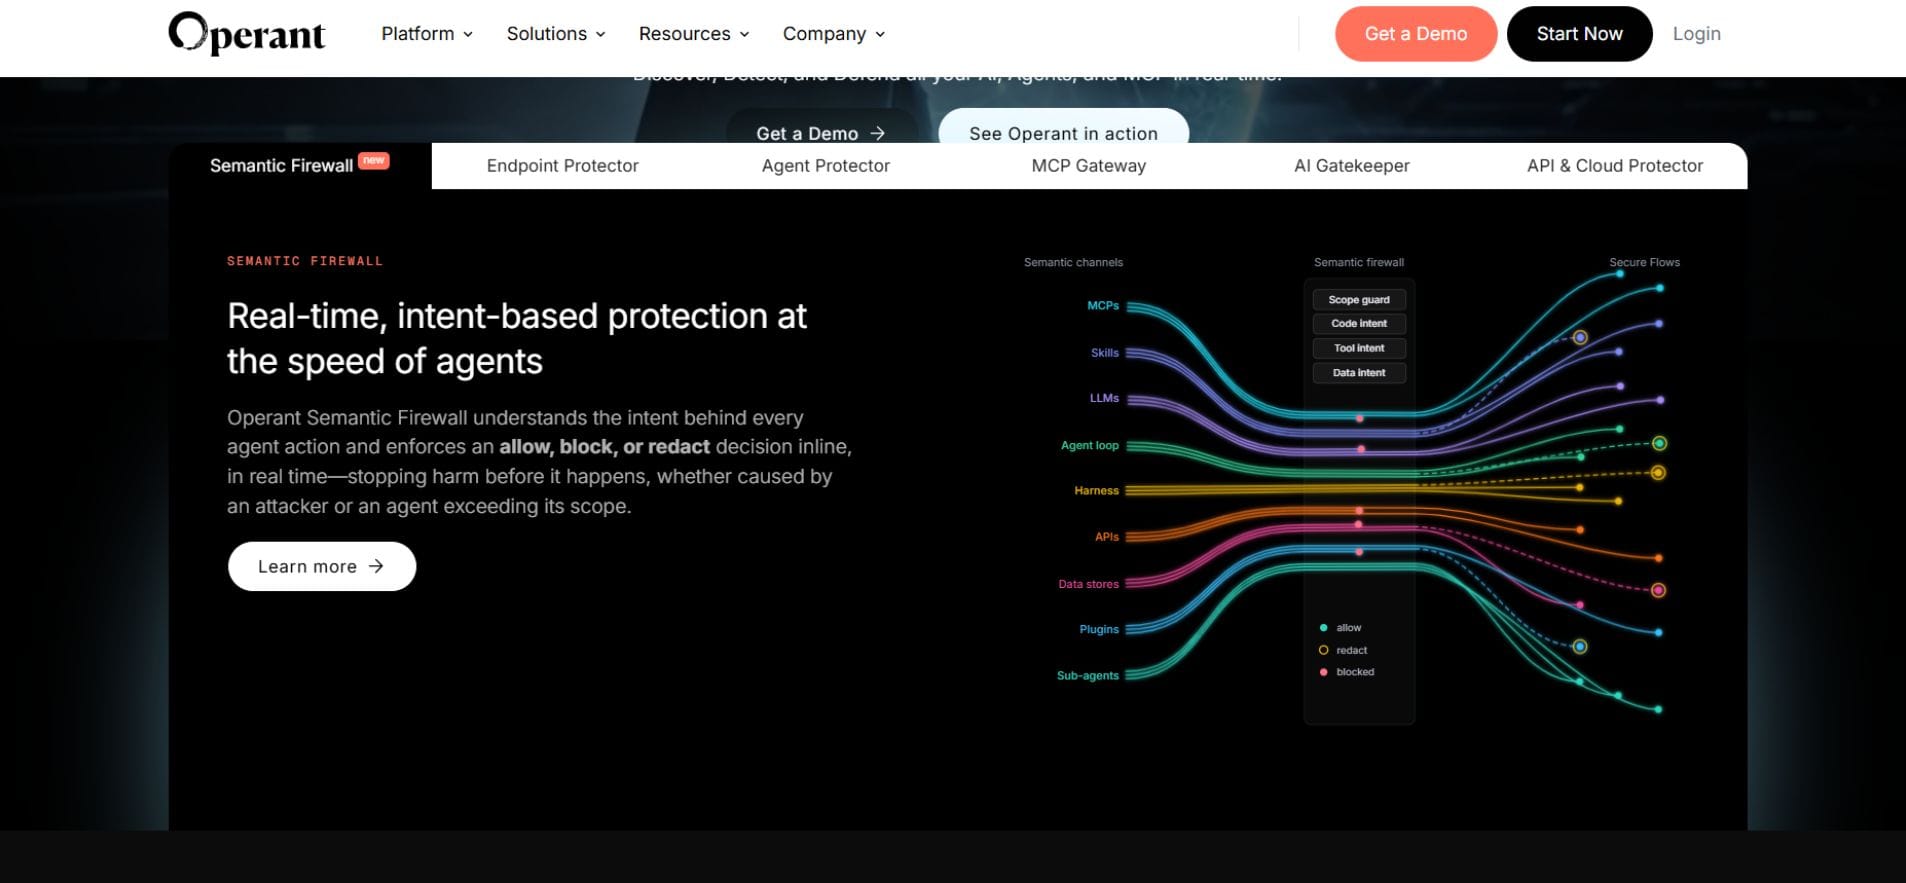
Task: Open the Solutions dropdown chevron
Action: point(601,34)
